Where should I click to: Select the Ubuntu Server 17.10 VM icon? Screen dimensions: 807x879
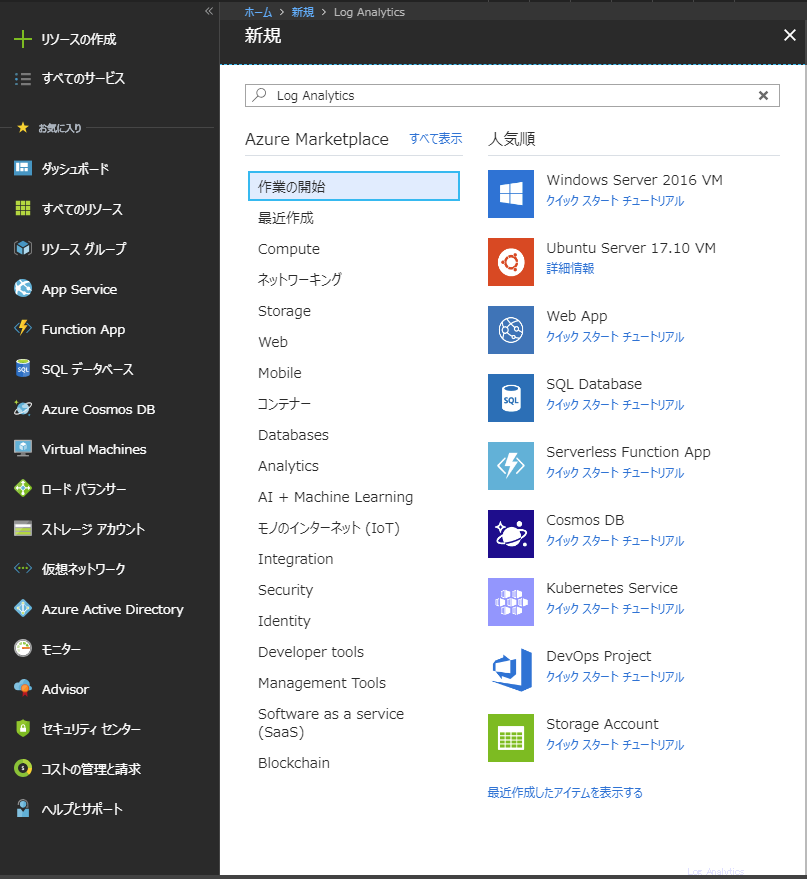511,262
